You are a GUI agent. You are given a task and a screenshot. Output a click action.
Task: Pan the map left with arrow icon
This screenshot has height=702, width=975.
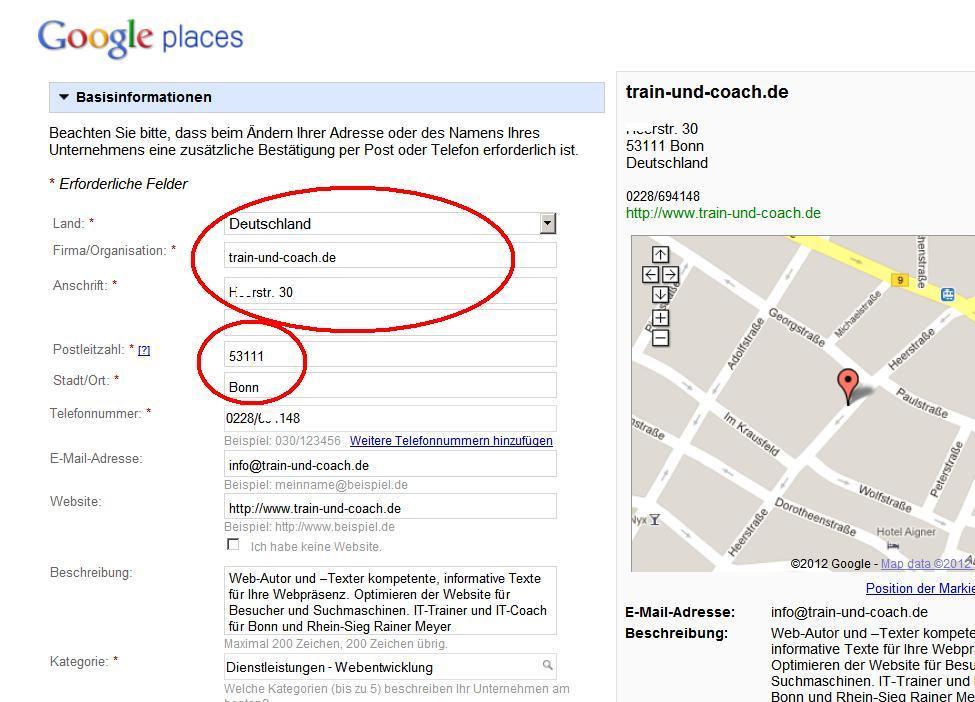point(650,274)
